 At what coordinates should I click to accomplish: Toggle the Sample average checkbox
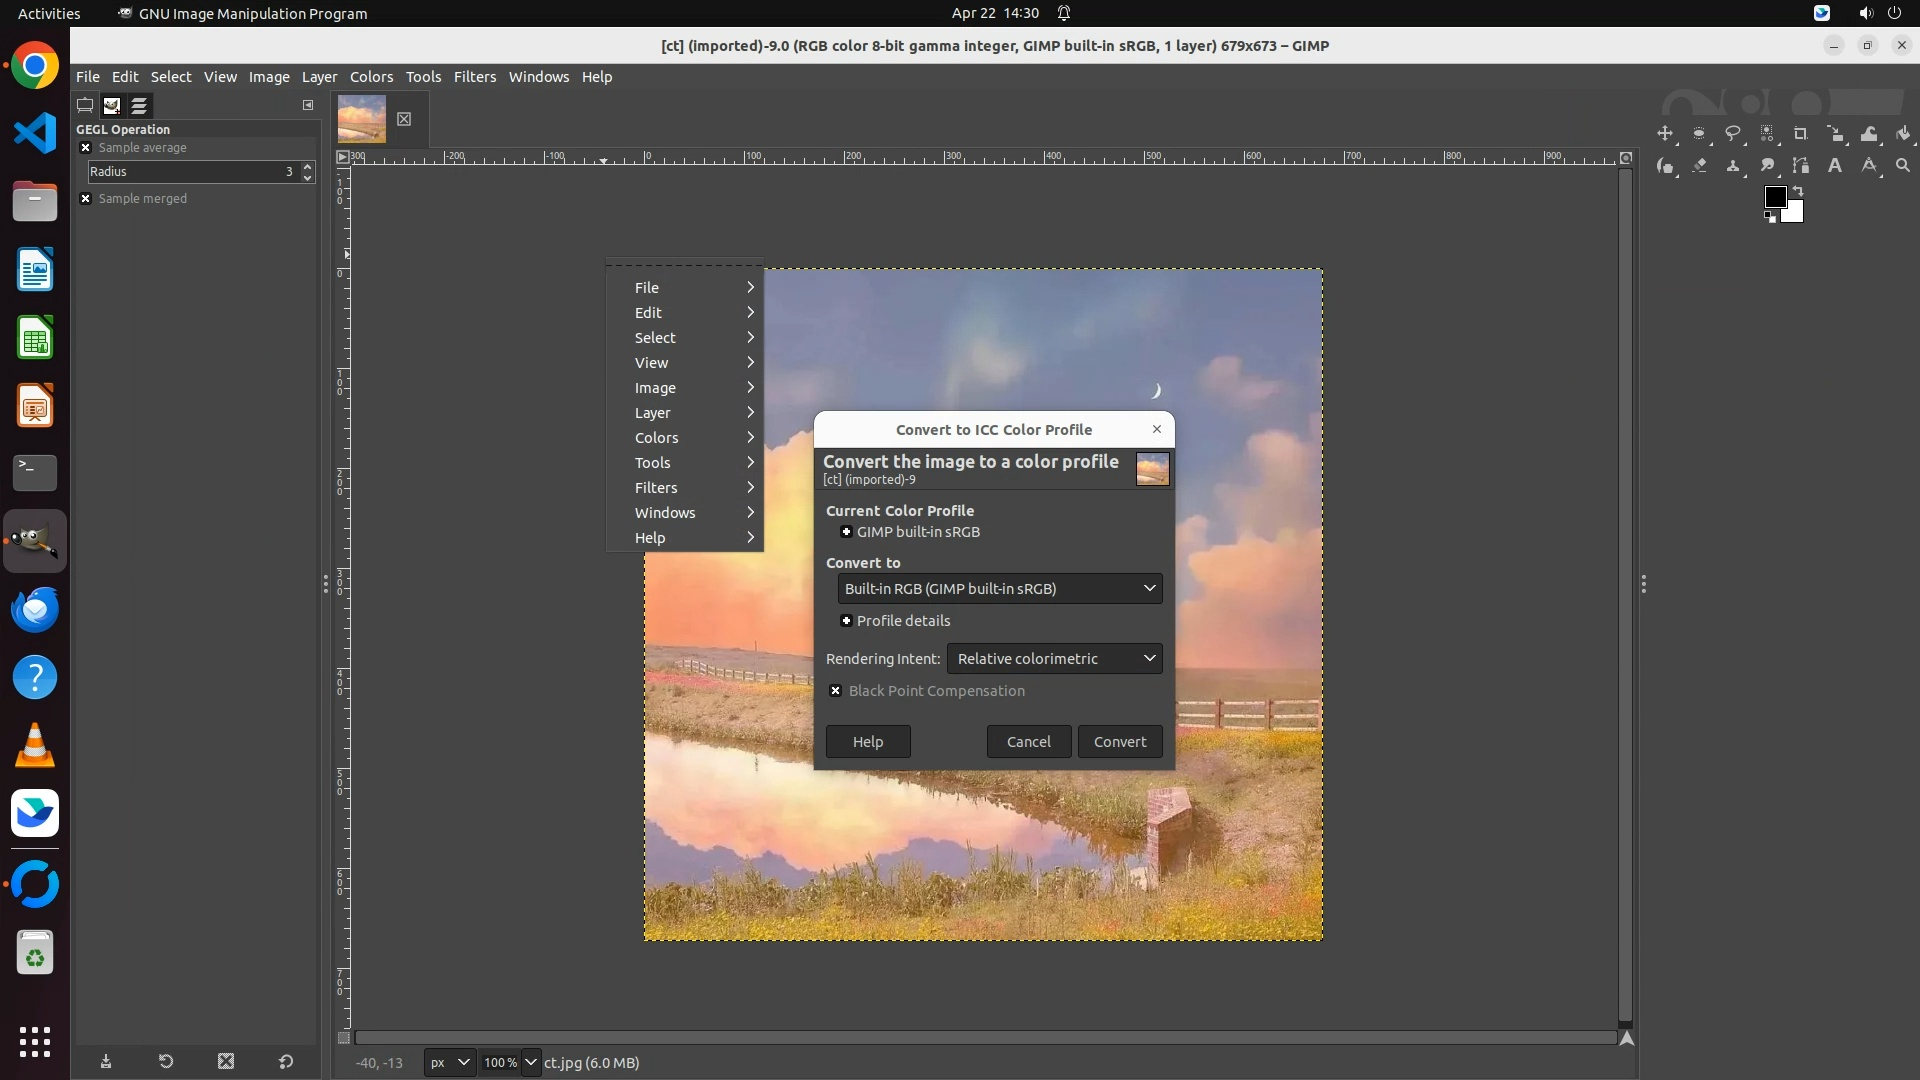86,148
